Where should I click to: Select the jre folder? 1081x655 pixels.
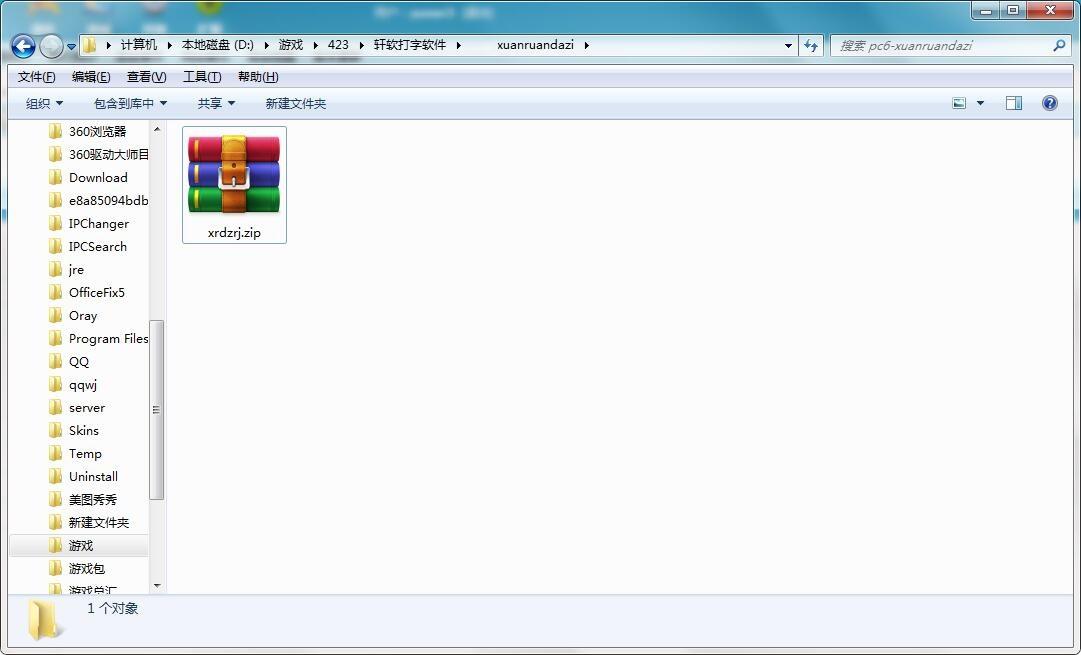pyautogui.click(x=77, y=270)
